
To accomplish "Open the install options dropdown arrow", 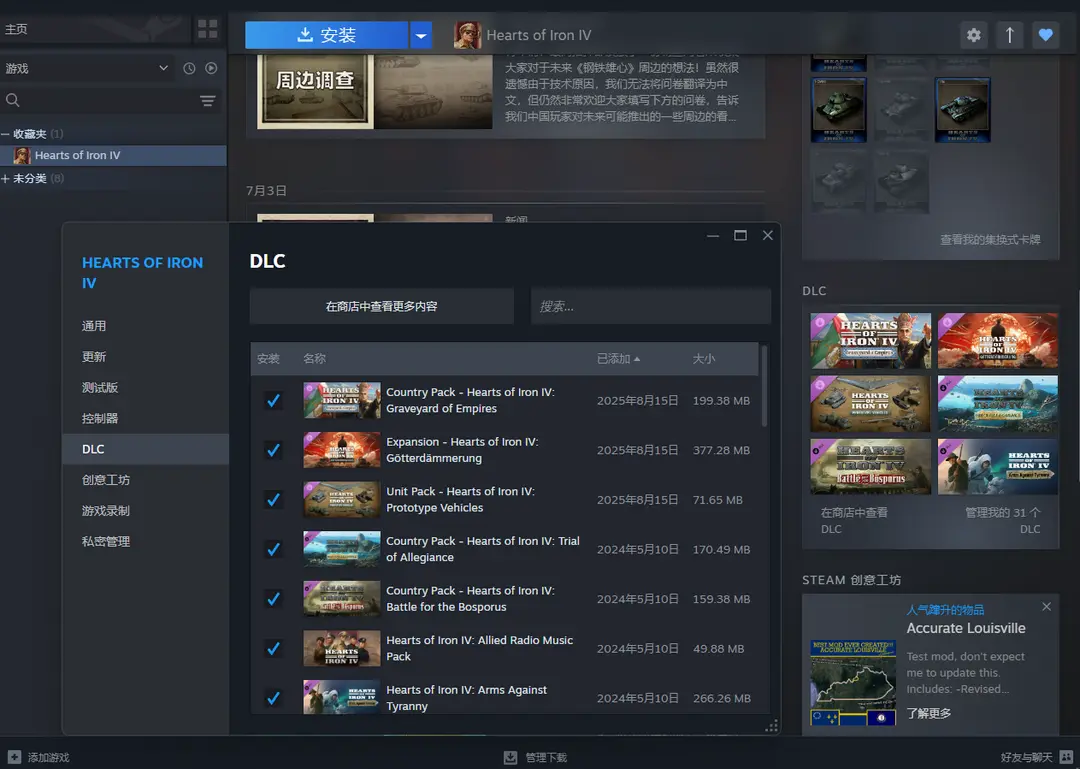I will 422,35.
